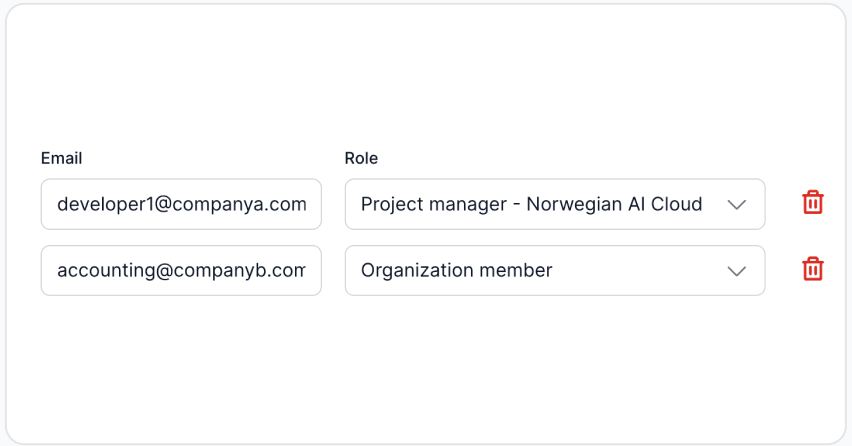Remove the Organization member invitee via red trash
852x446 pixels.
(x=813, y=269)
